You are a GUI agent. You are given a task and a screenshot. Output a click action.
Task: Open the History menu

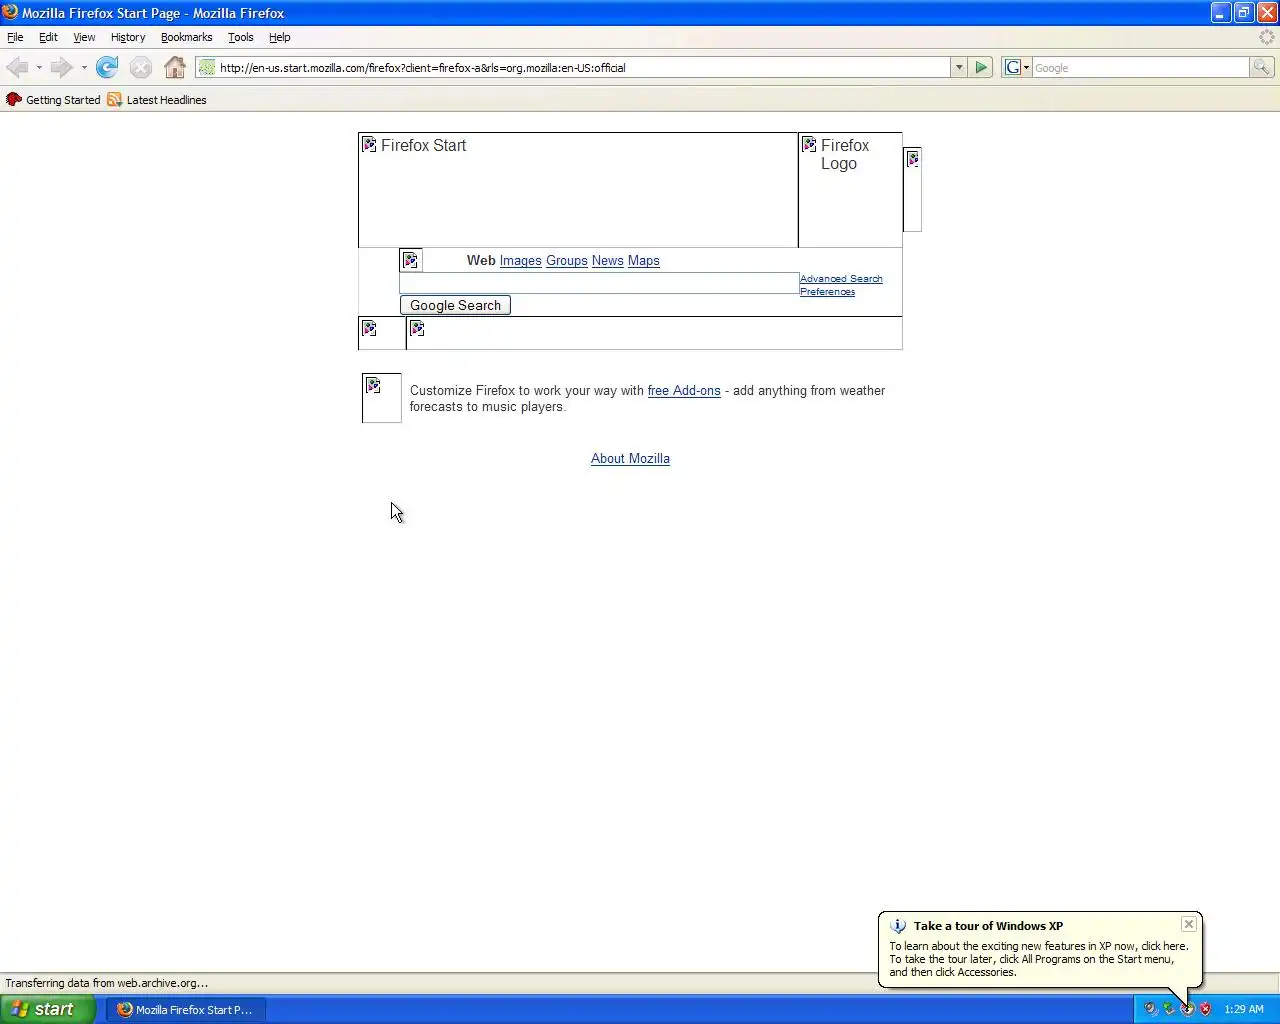[128, 37]
